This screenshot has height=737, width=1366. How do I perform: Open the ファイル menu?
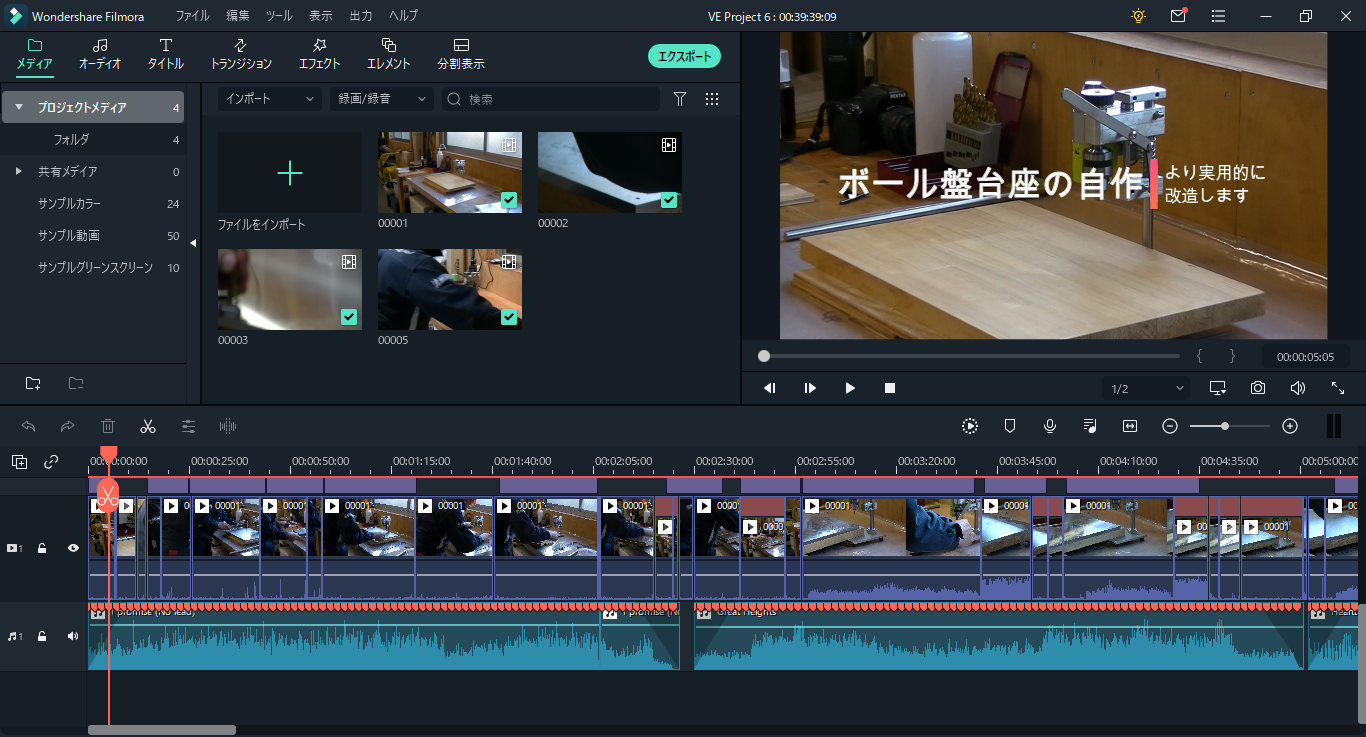click(193, 16)
